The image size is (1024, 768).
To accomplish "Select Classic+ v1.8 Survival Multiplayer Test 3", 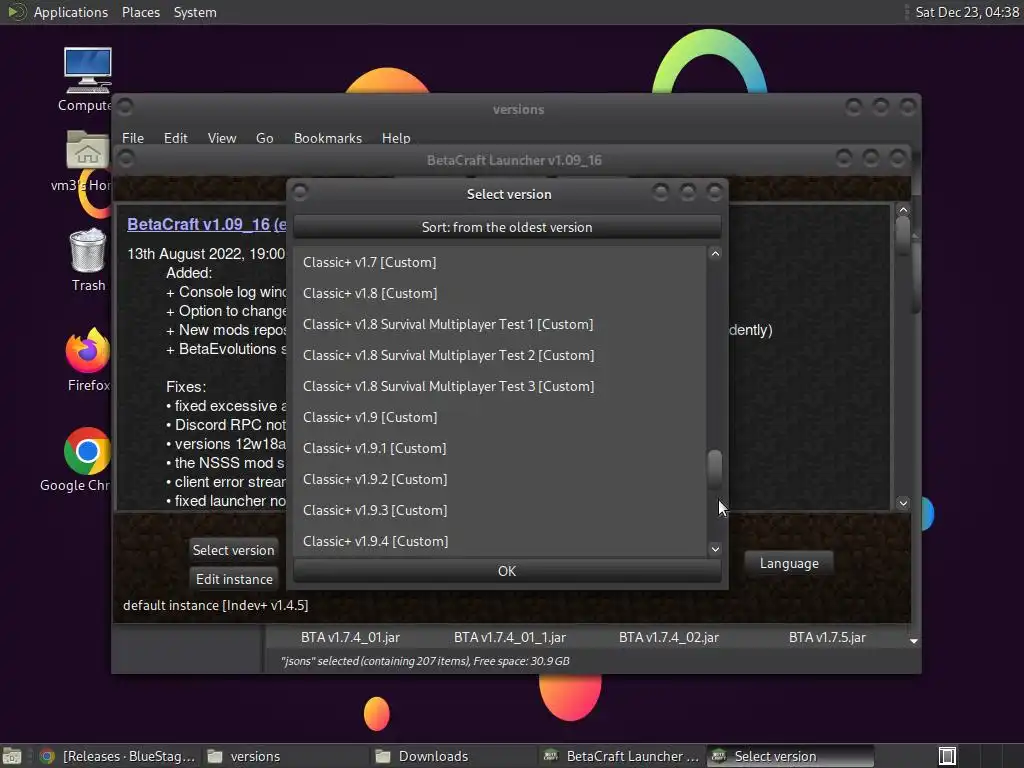I will [x=500, y=386].
